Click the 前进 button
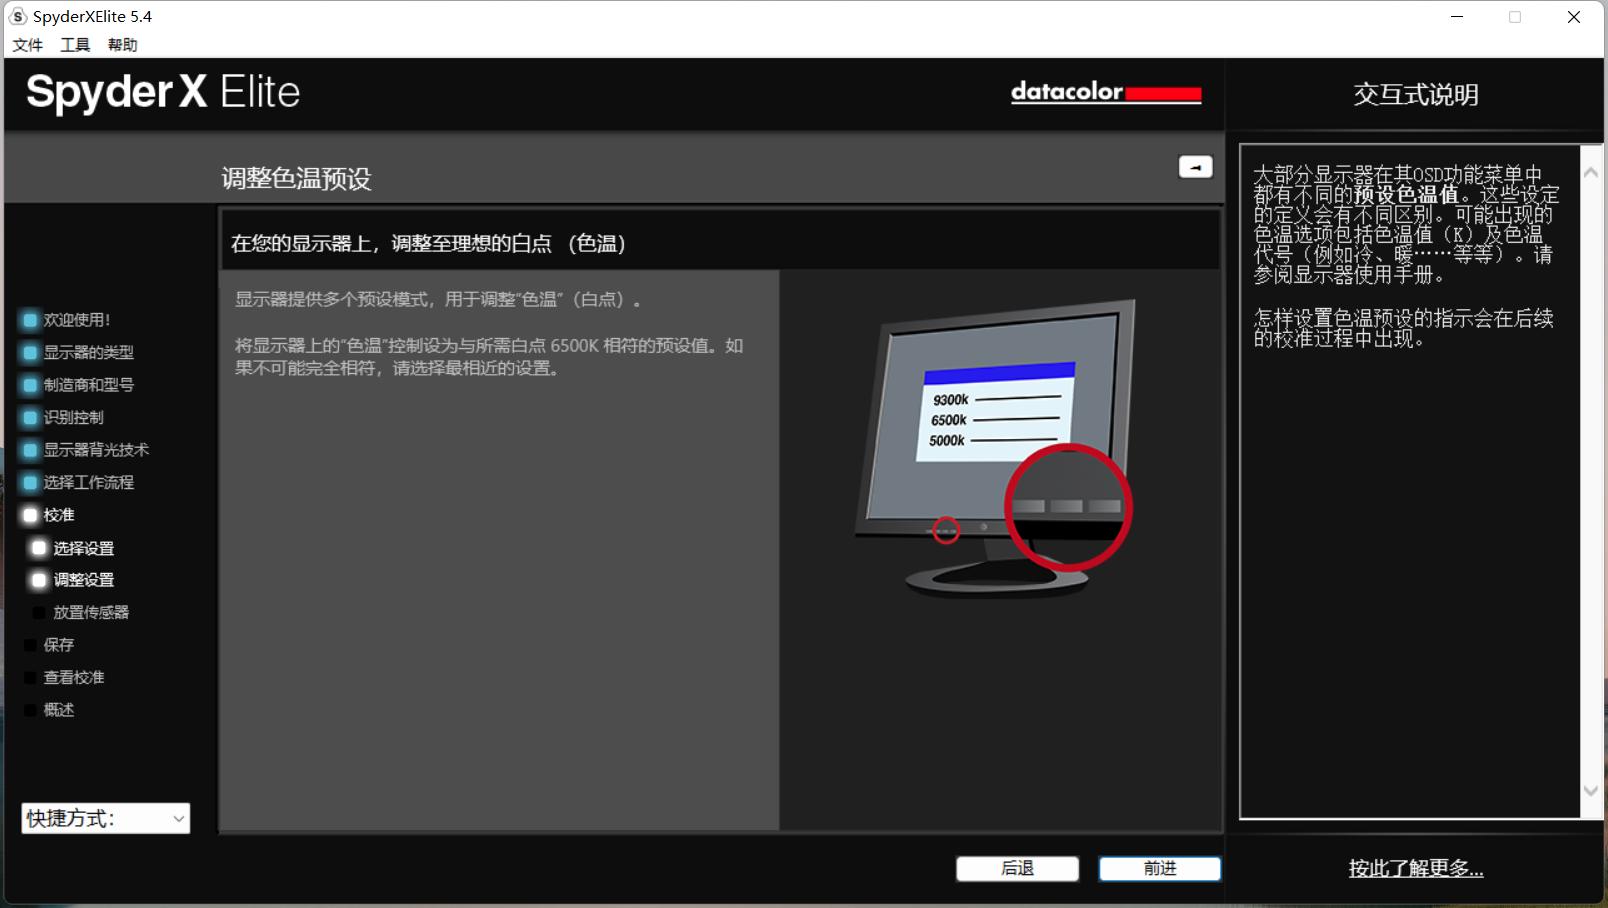This screenshot has height=908, width=1608. 1159,868
